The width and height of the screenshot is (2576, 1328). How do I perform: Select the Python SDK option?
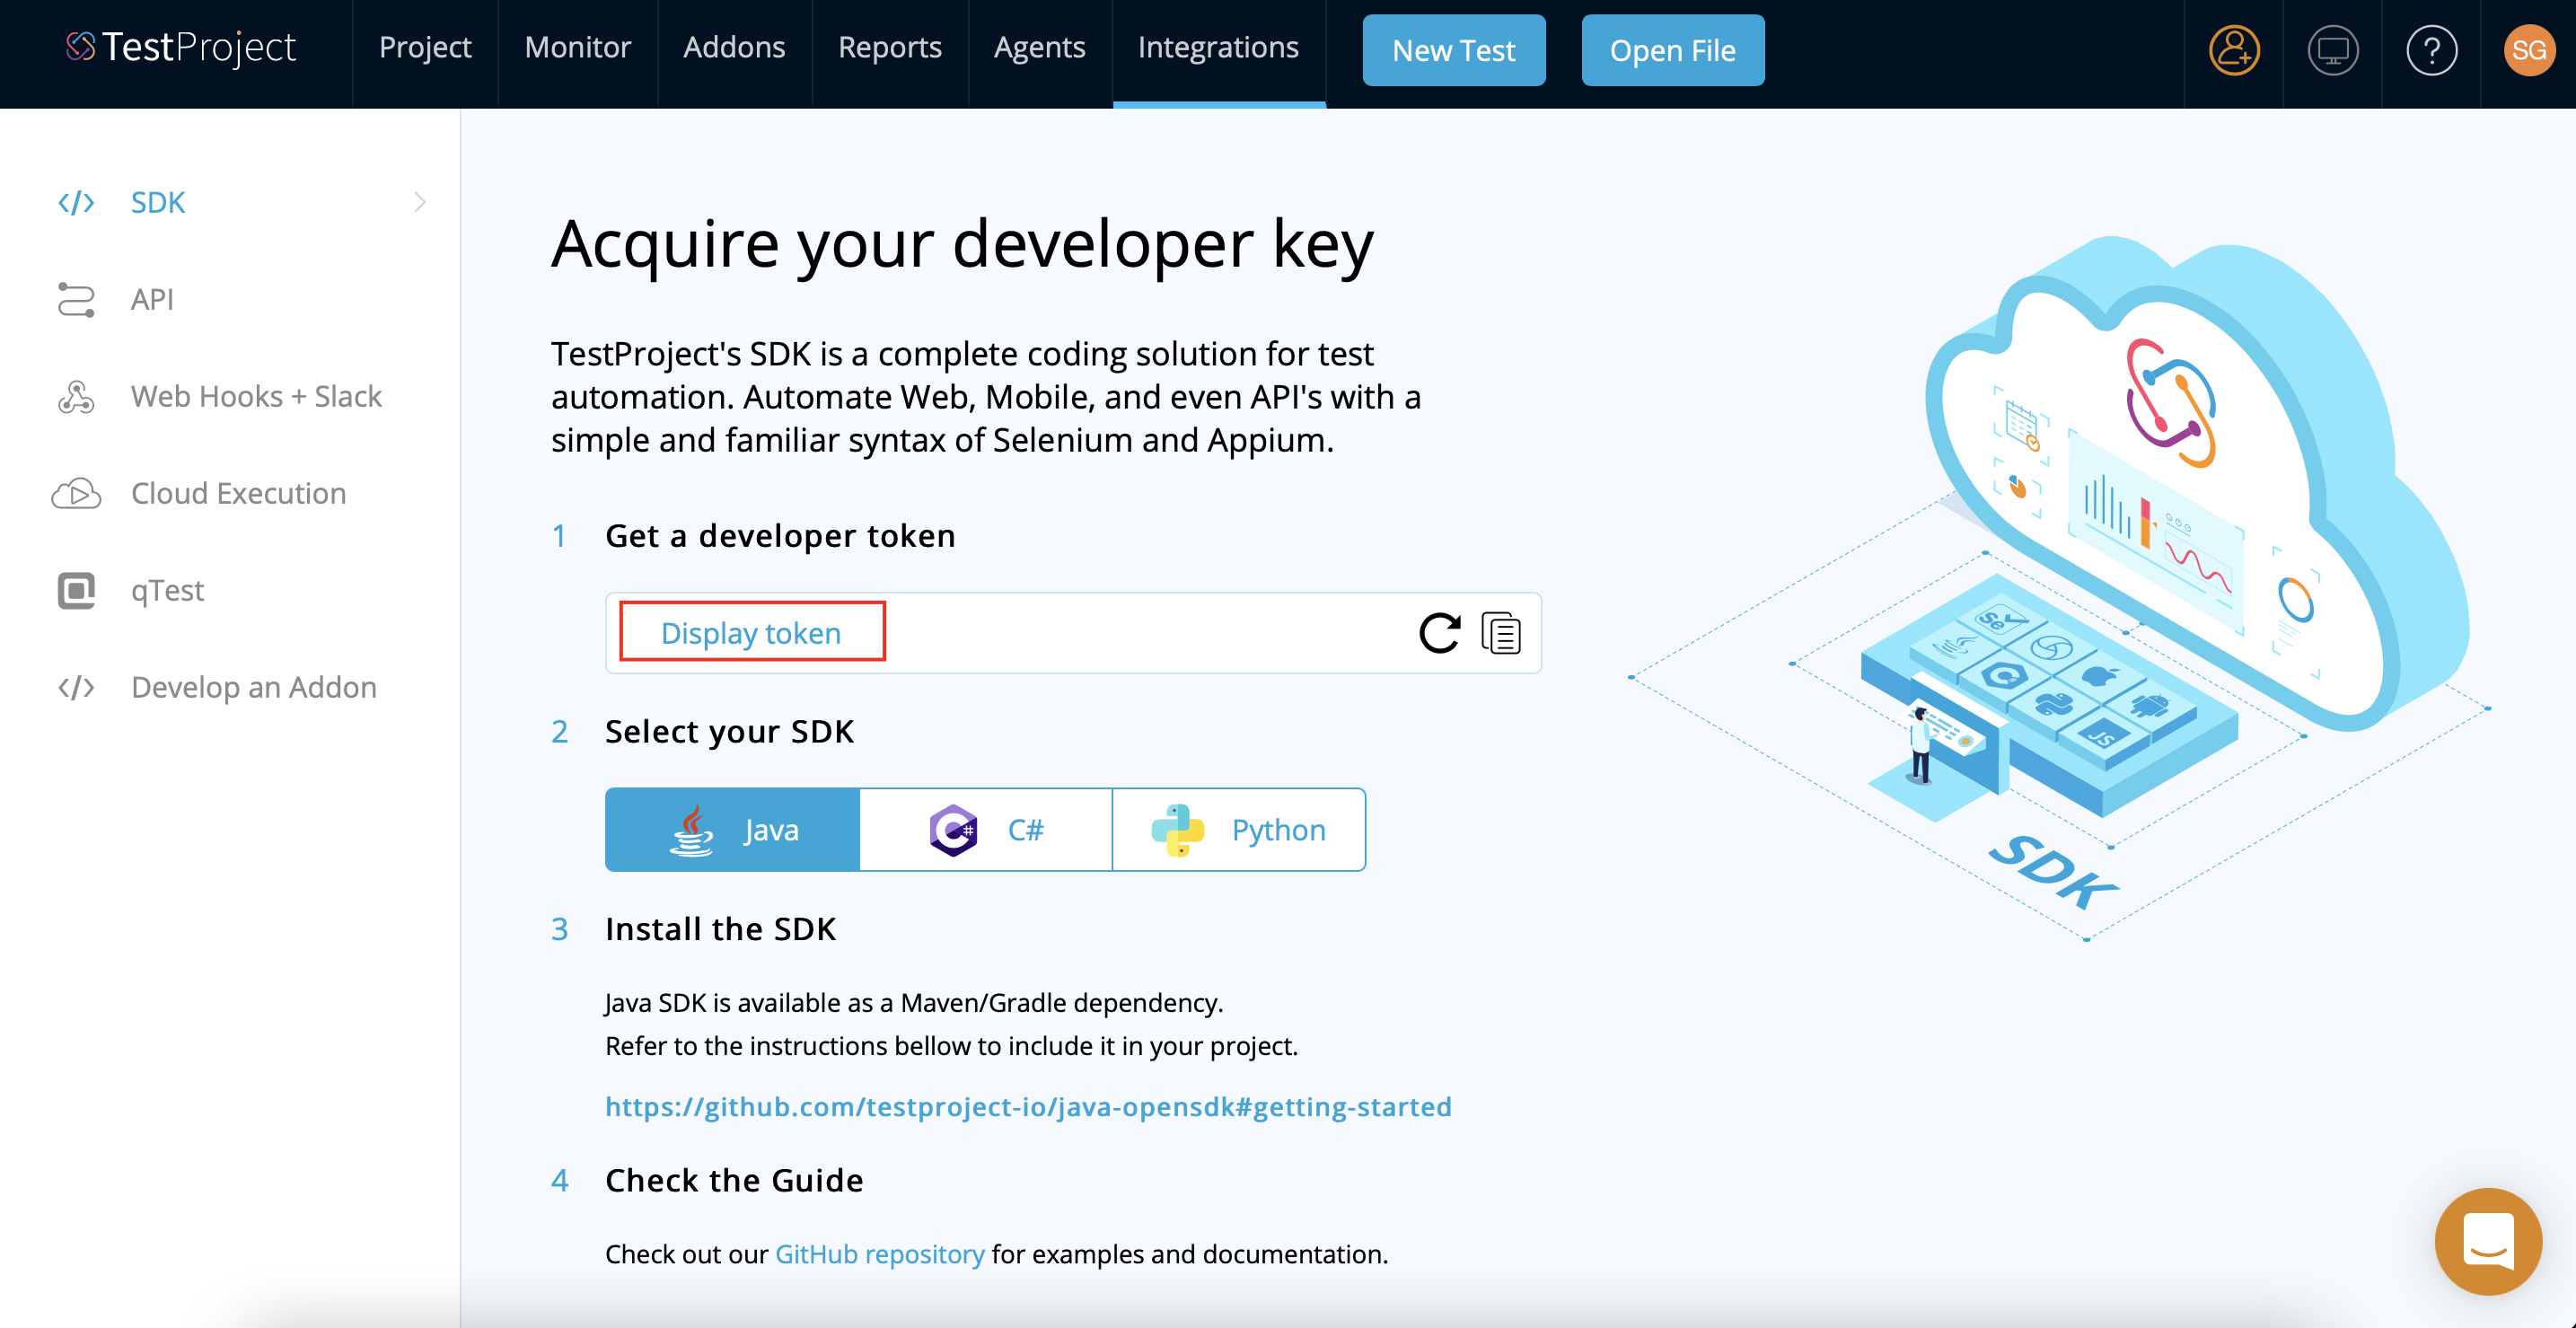1239,829
